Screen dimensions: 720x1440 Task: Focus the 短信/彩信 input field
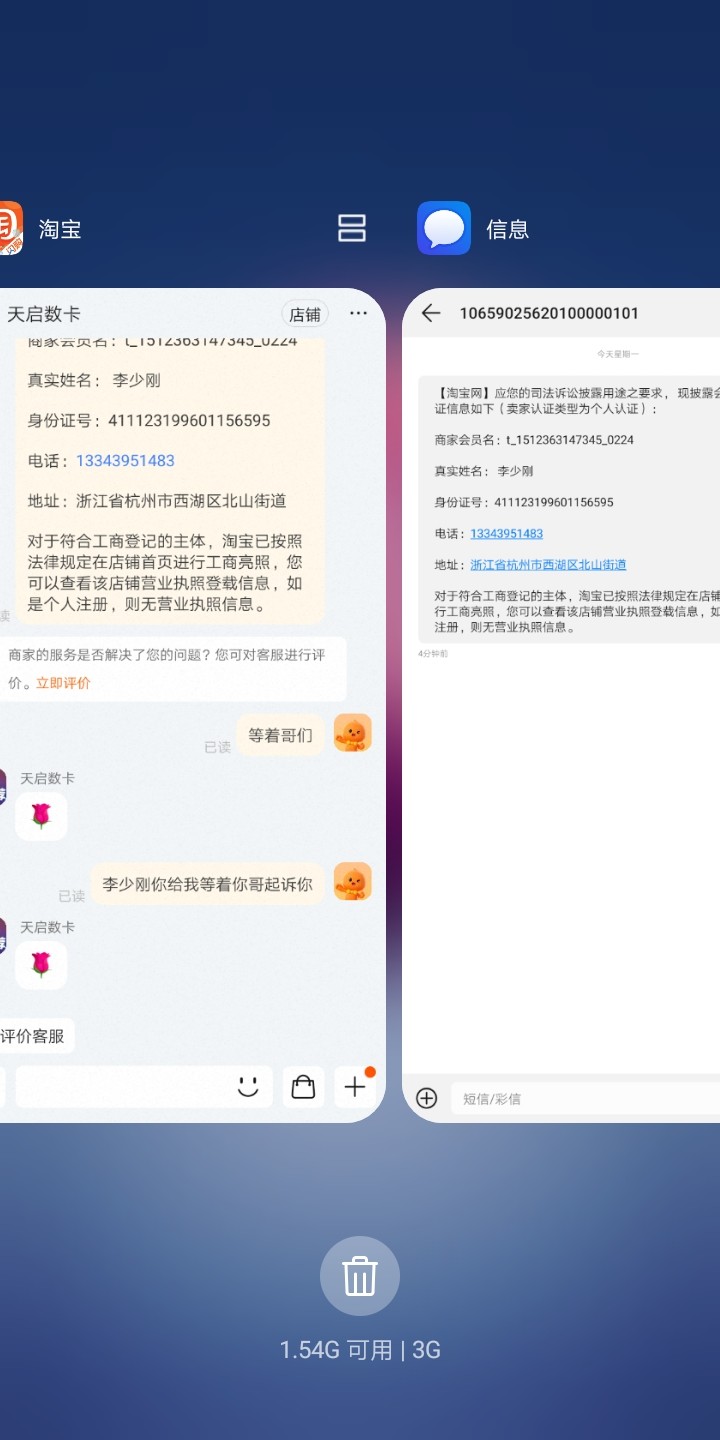[x=585, y=1099]
